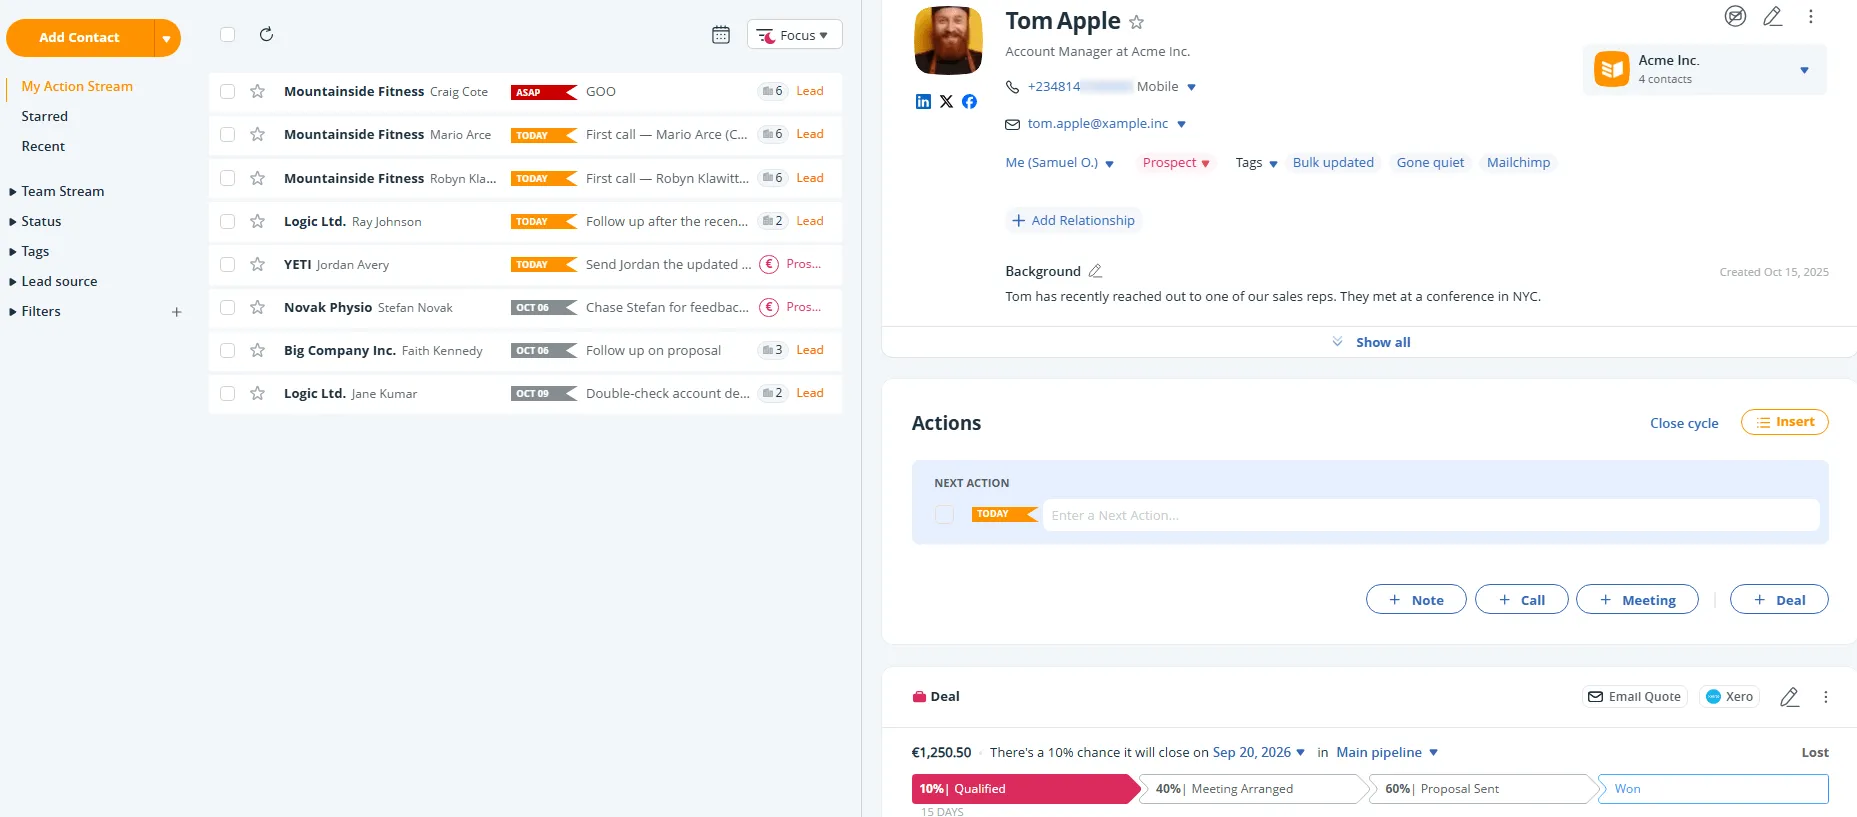Viewport: 1857px width, 817px height.
Task: Open the calendar view icon
Action: (721, 35)
